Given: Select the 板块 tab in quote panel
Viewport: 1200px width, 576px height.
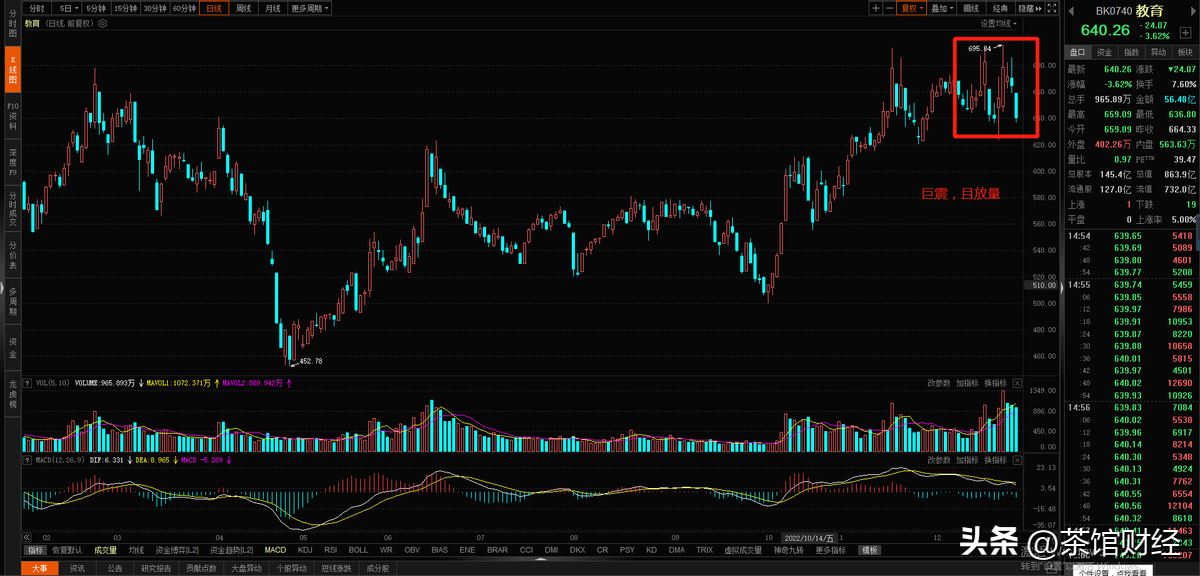Looking at the screenshot, I should pyautogui.click(x=1185, y=52).
